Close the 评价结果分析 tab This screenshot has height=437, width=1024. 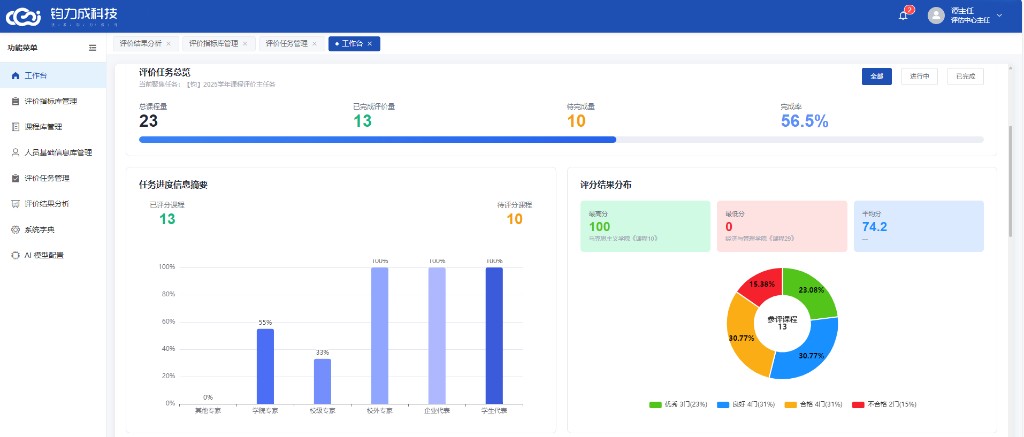pyautogui.click(x=168, y=44)
